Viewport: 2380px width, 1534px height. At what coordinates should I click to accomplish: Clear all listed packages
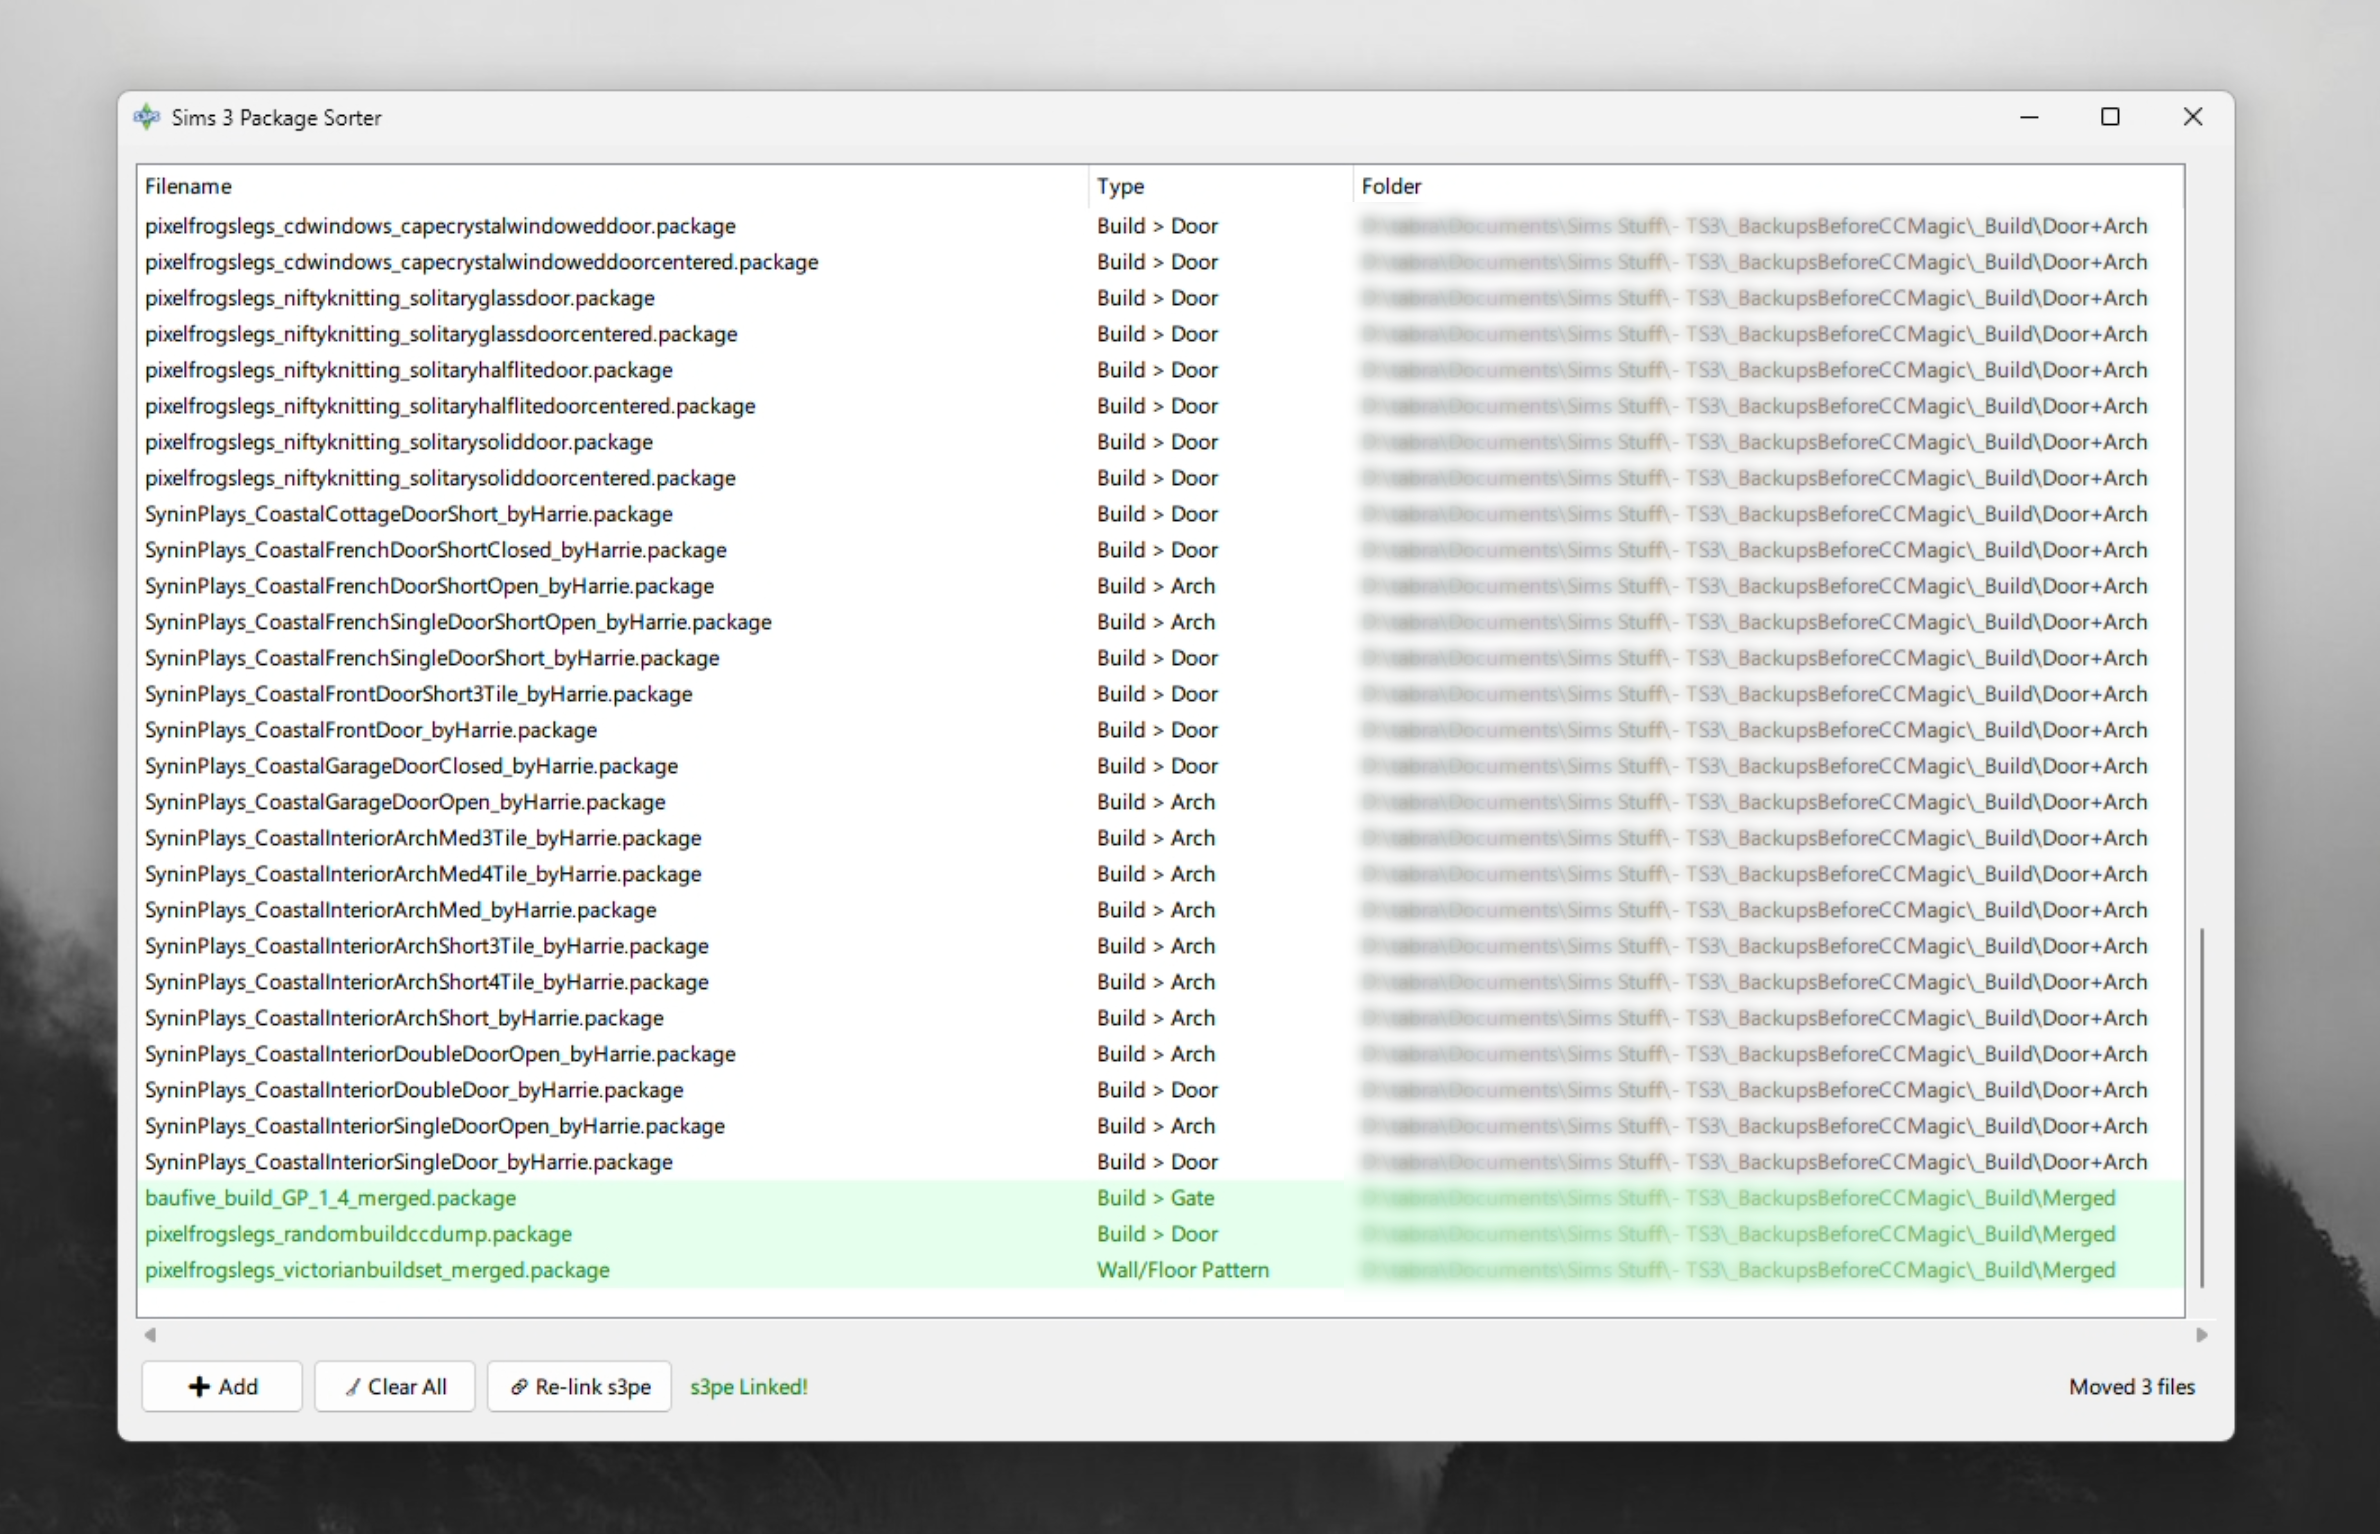point(394,1386)
